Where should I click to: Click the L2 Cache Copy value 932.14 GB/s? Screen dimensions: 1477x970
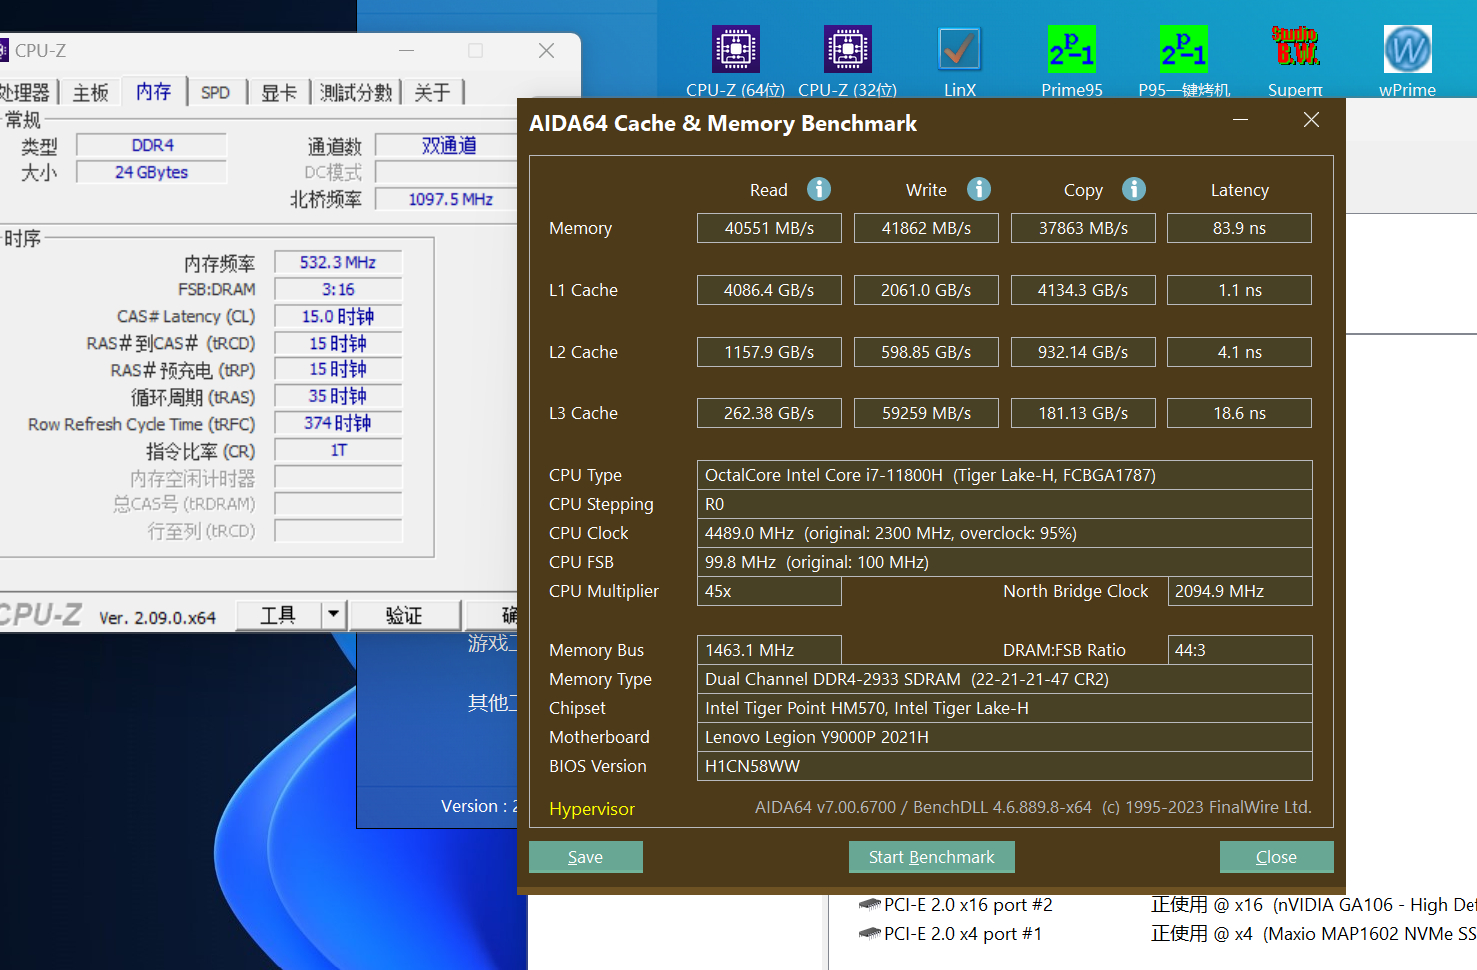click(1083, 352)
